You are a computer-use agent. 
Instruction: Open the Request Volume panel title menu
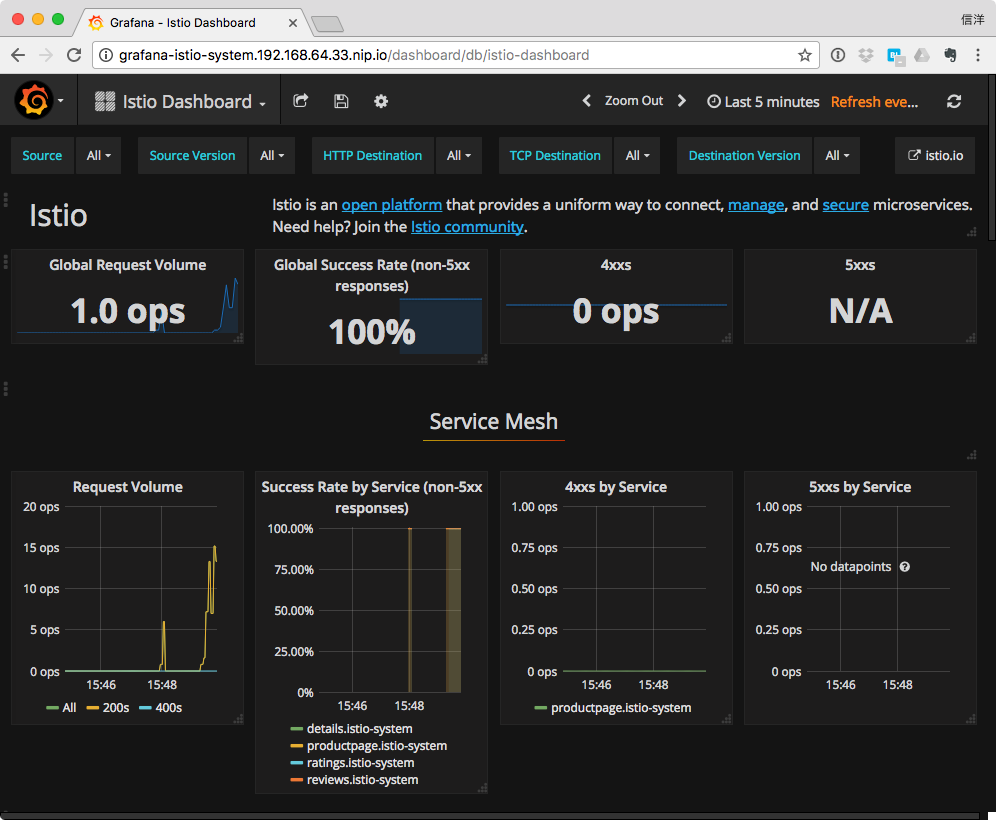(128, 487)
